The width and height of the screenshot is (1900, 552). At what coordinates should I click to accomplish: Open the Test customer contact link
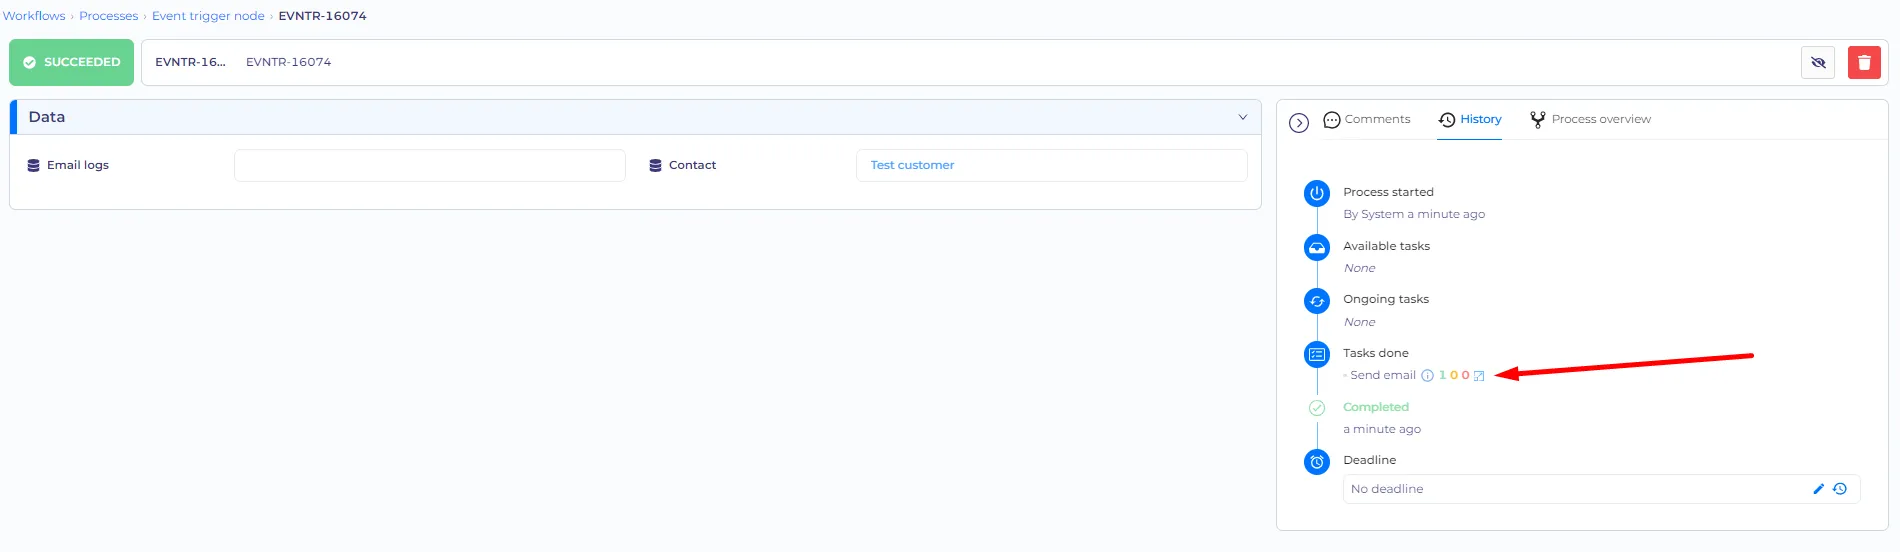(912, 165)
